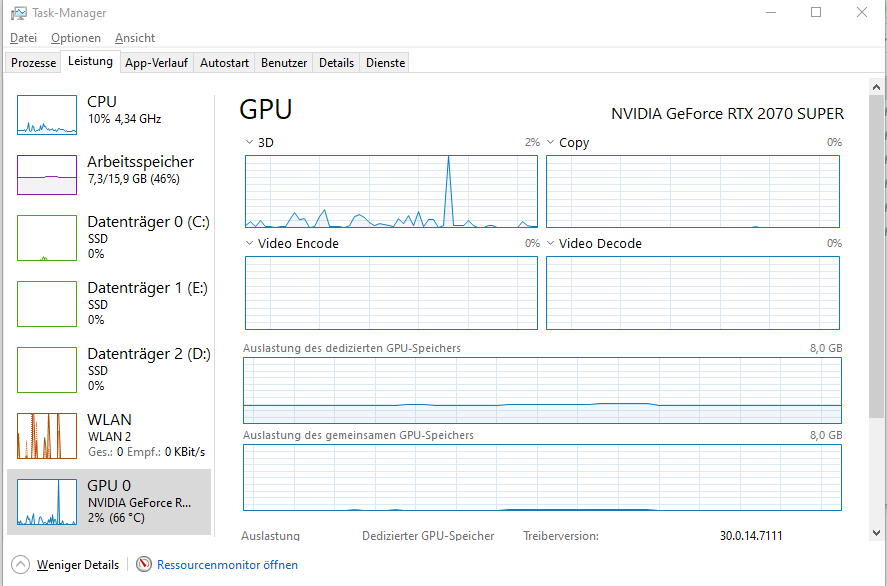Viewport: 887px width, 586px height.
Task: Open the Ansicht menu
Action: (134, 38)
